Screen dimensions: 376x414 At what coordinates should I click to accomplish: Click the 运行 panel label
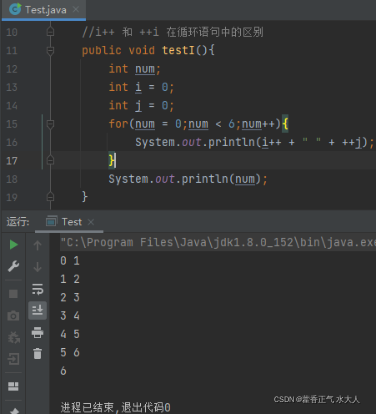pyautogui.click(x=18, y=222)
